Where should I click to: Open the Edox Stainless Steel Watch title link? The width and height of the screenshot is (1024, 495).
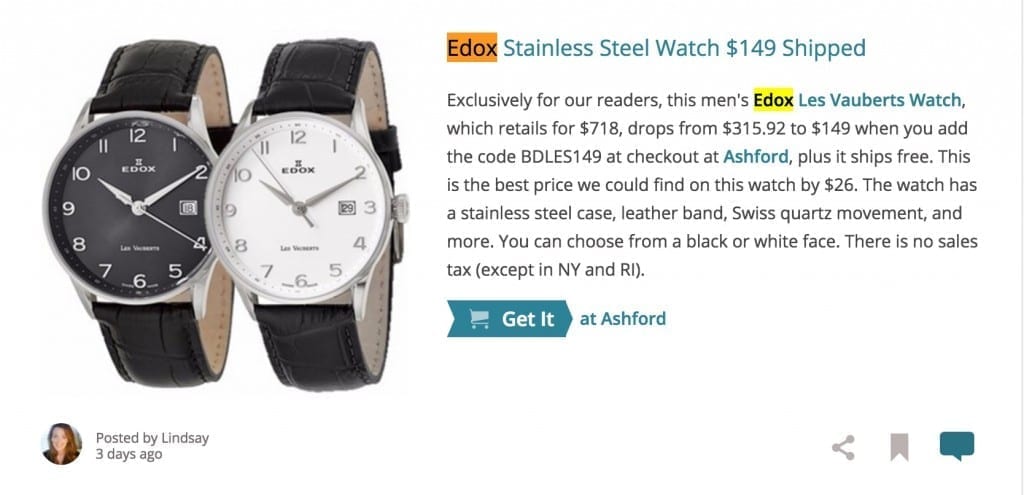[x=656, y=48]
